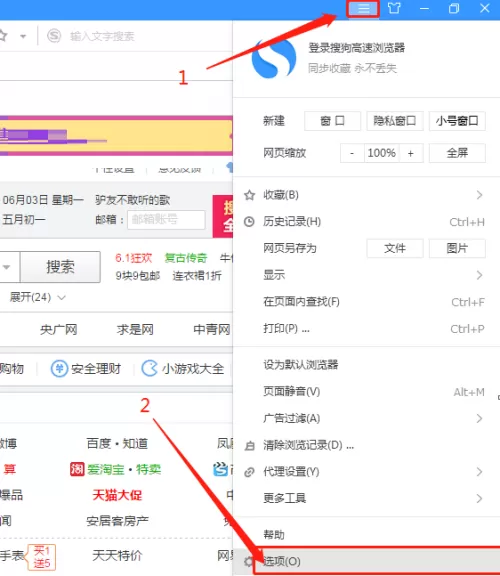Open the dropdown left of 搜索 button

pos(7,267)
